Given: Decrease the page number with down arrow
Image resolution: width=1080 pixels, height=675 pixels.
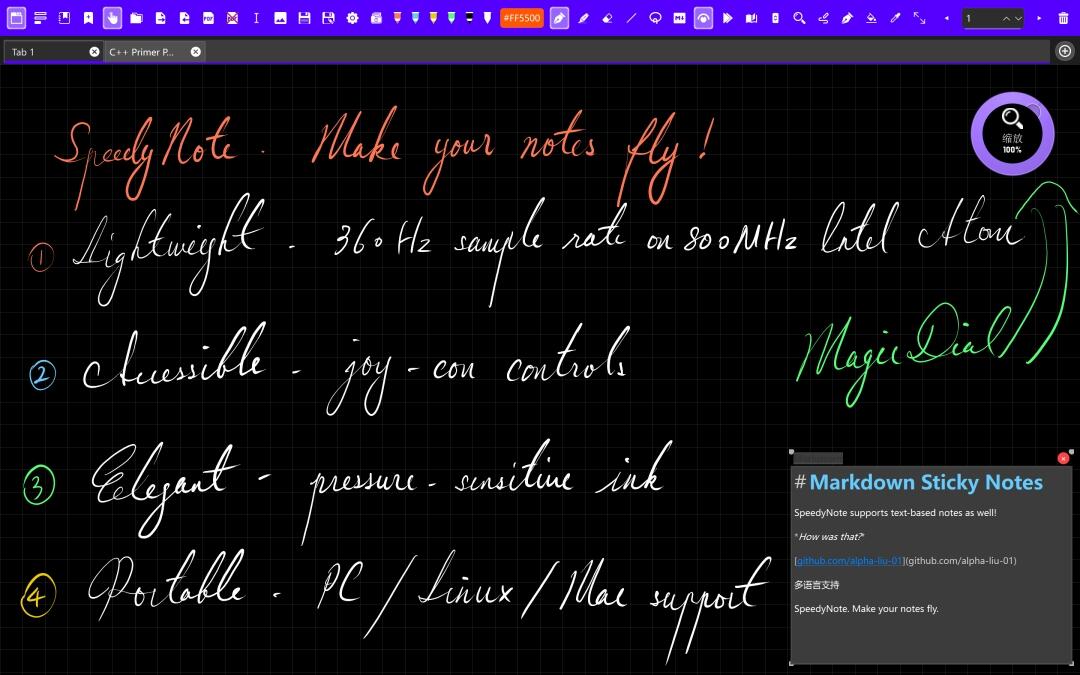Looking at the screenshot, I should point(1018,18).
